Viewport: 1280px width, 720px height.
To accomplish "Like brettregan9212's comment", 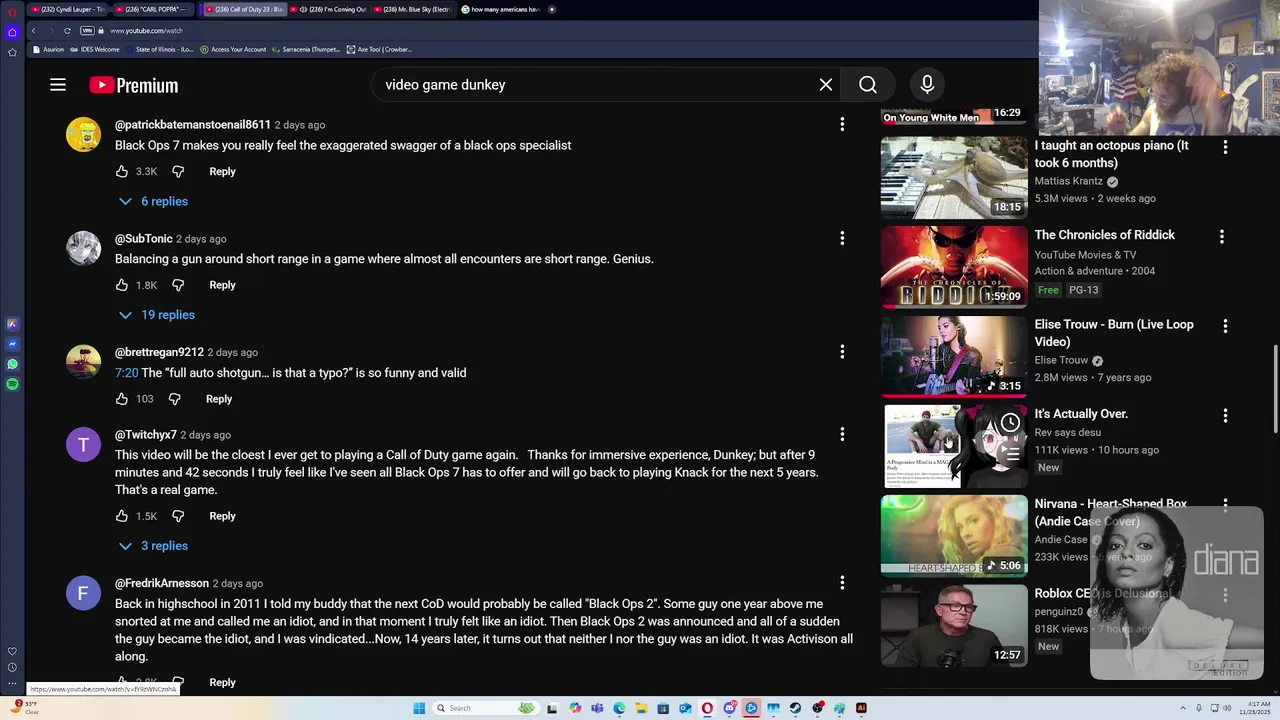I will (x=122, y=399).
